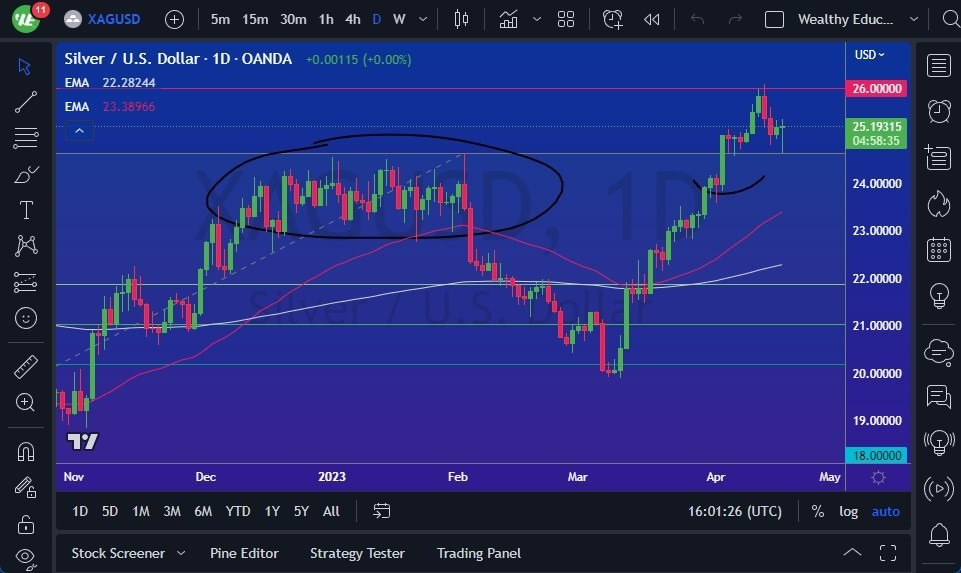Open the hotlists flame panel
The width and height of the screenshot is (961, 573).
click(x=938, y=203)
